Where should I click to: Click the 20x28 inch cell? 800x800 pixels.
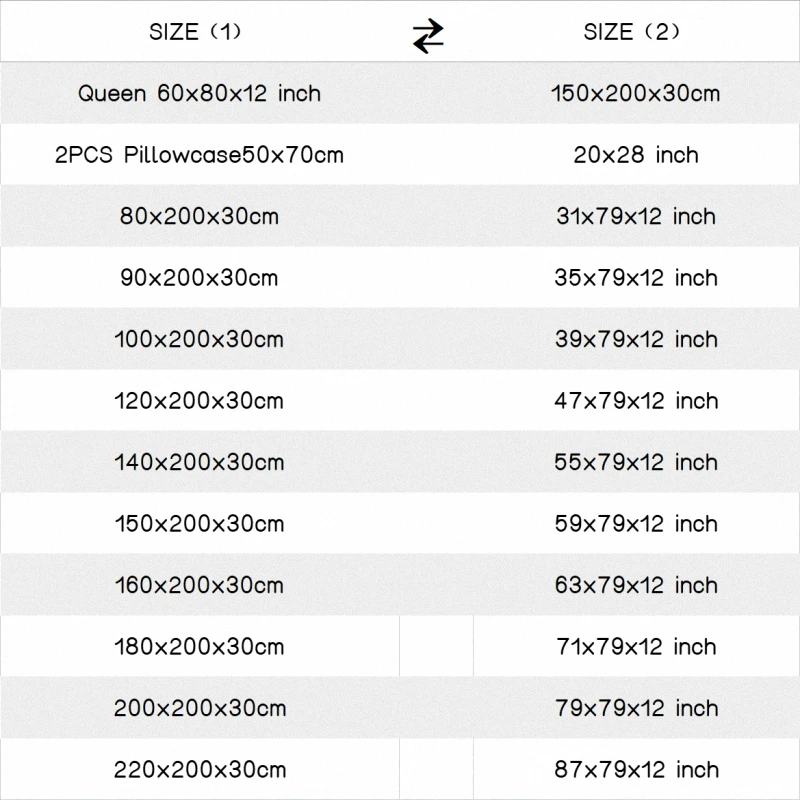[x=636, y=155]
